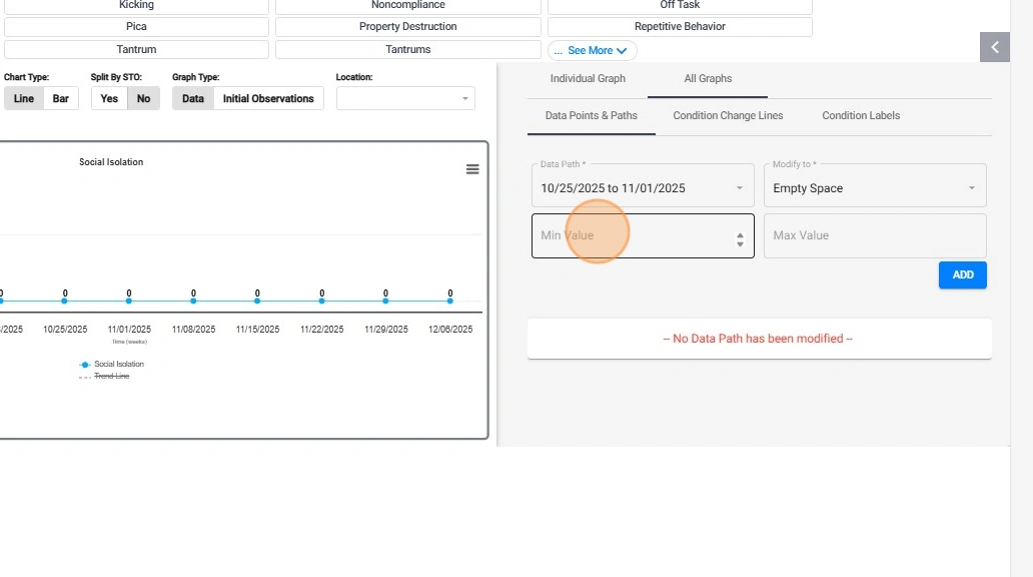
Task: Click Min Value stepper arrows
Action: coord(740,240)
